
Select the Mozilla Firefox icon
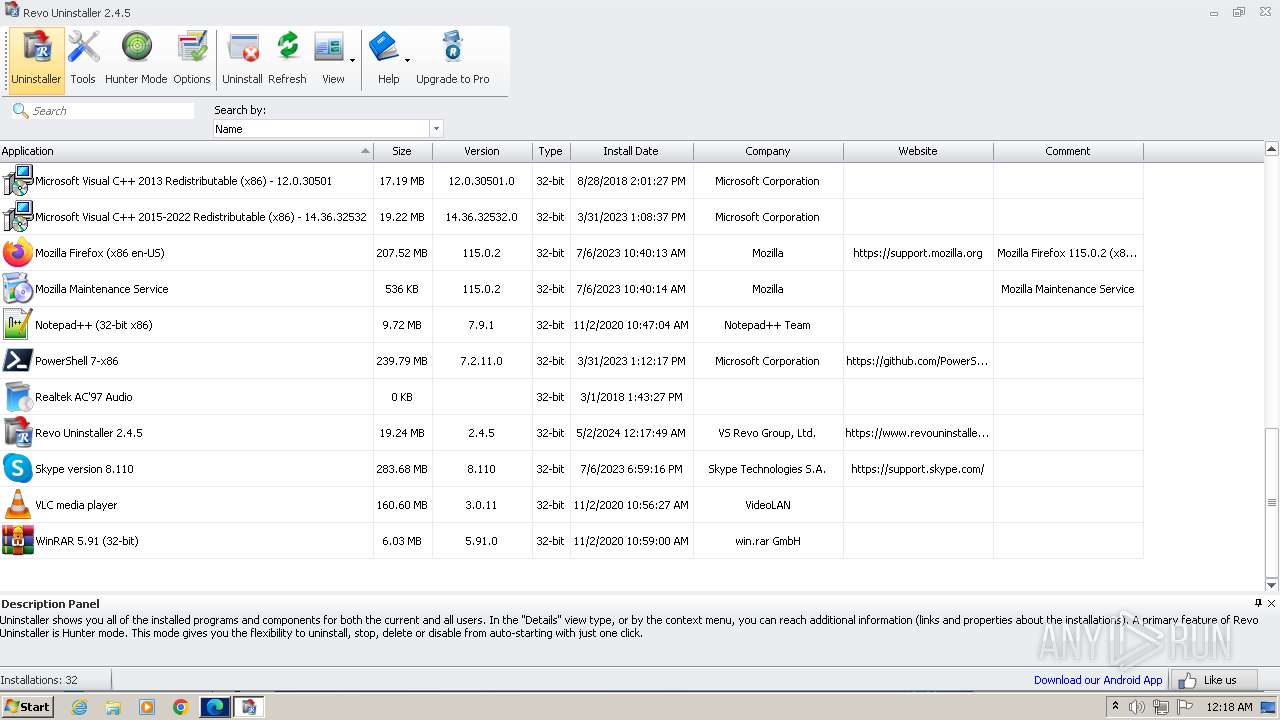point(17,253)
